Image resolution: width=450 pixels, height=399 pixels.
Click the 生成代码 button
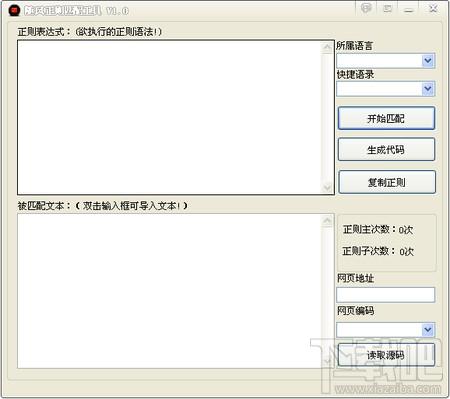click(x=386, y=150)
